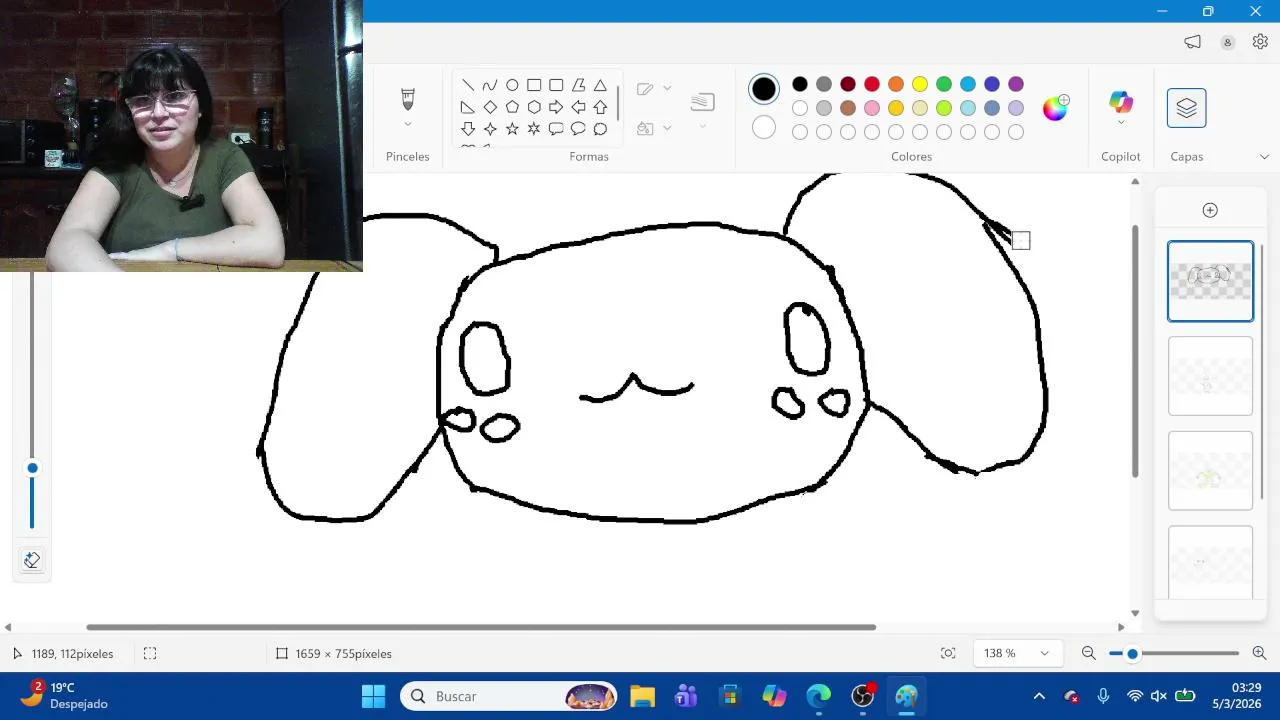1280x720 pixels.
Task: Click the volume muted tray icon
Action: click(1159, 696)
